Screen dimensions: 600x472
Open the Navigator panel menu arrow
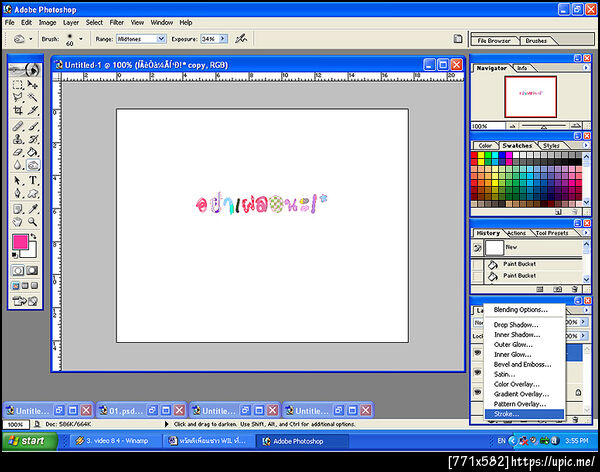click(x=585, y=68)
